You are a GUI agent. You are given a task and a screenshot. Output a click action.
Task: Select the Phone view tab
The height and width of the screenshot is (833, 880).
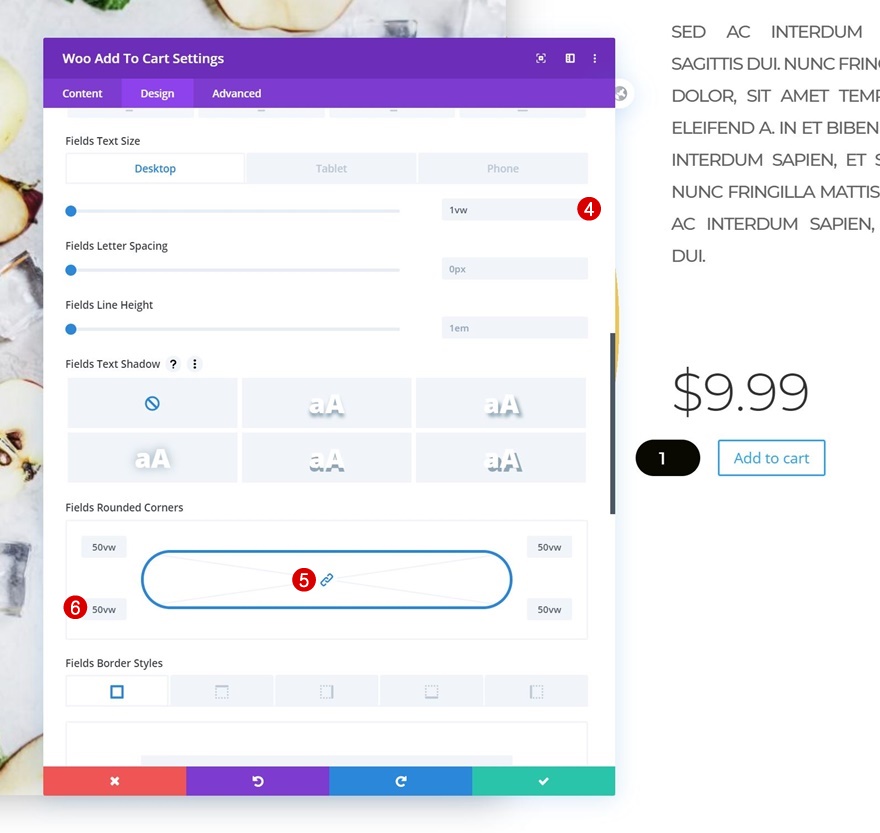click(x=503, y=169)
